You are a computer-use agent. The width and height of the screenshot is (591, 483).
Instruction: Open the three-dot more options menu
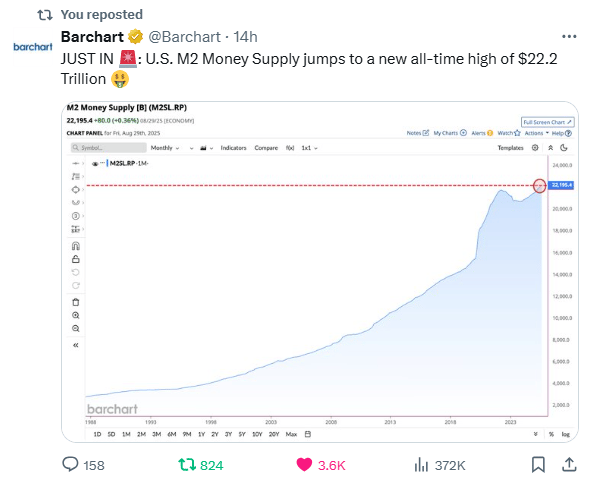click(569, 37)
